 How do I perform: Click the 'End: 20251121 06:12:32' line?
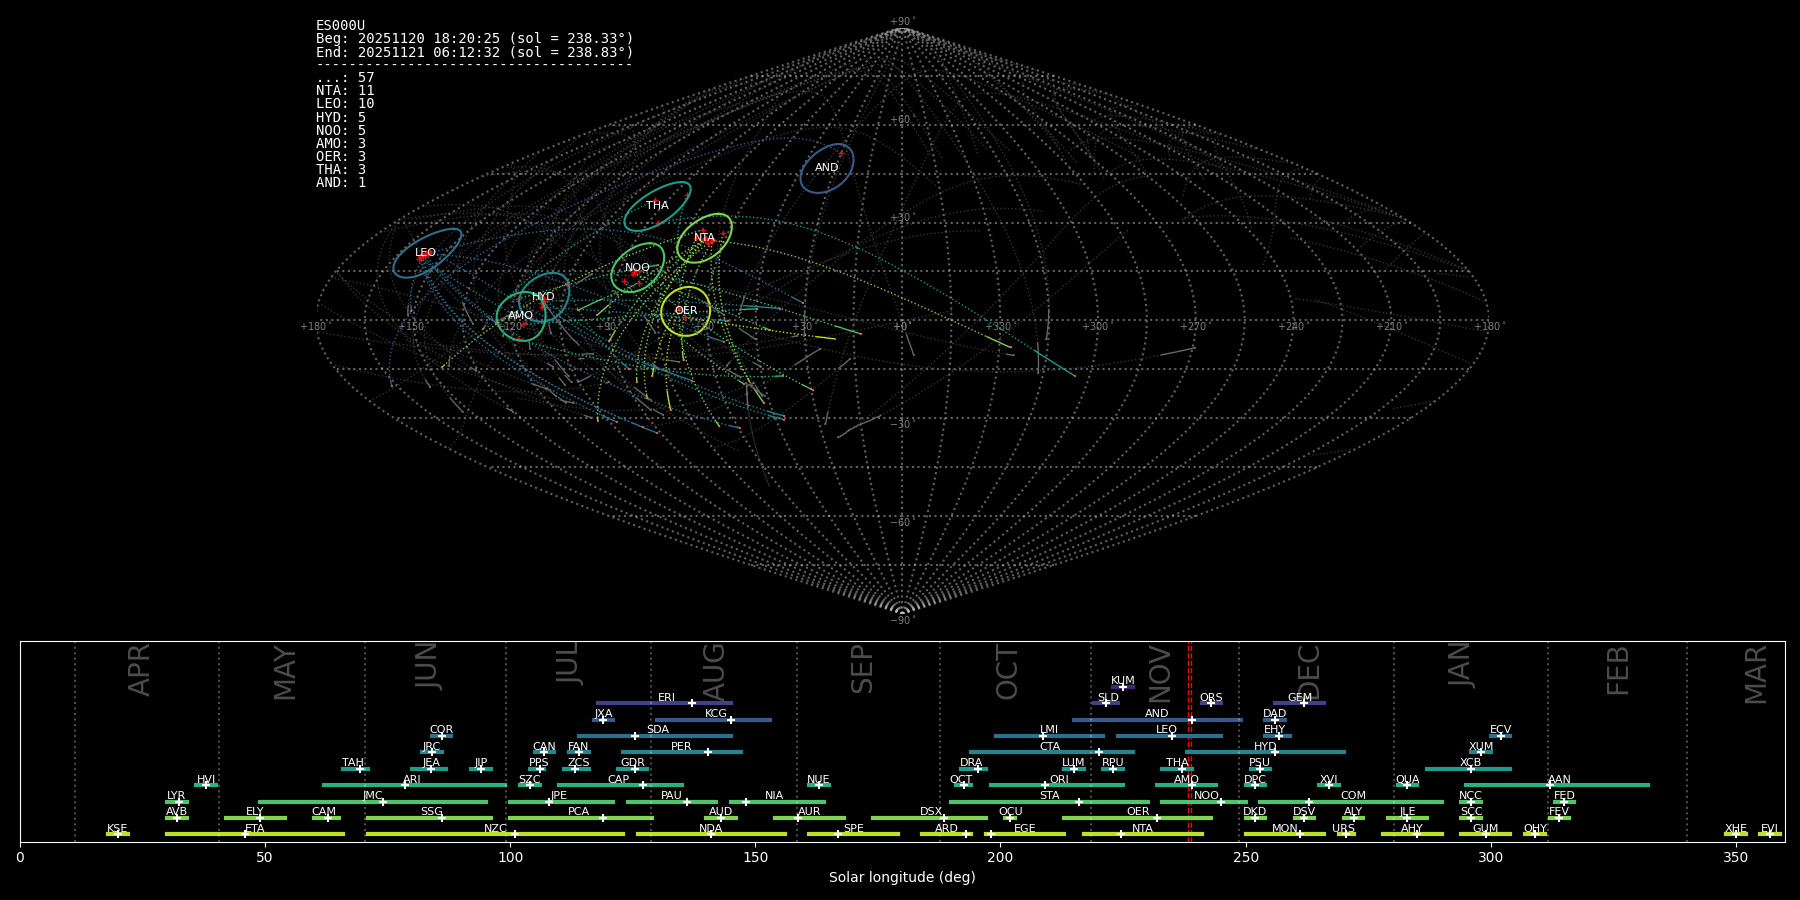475,52
